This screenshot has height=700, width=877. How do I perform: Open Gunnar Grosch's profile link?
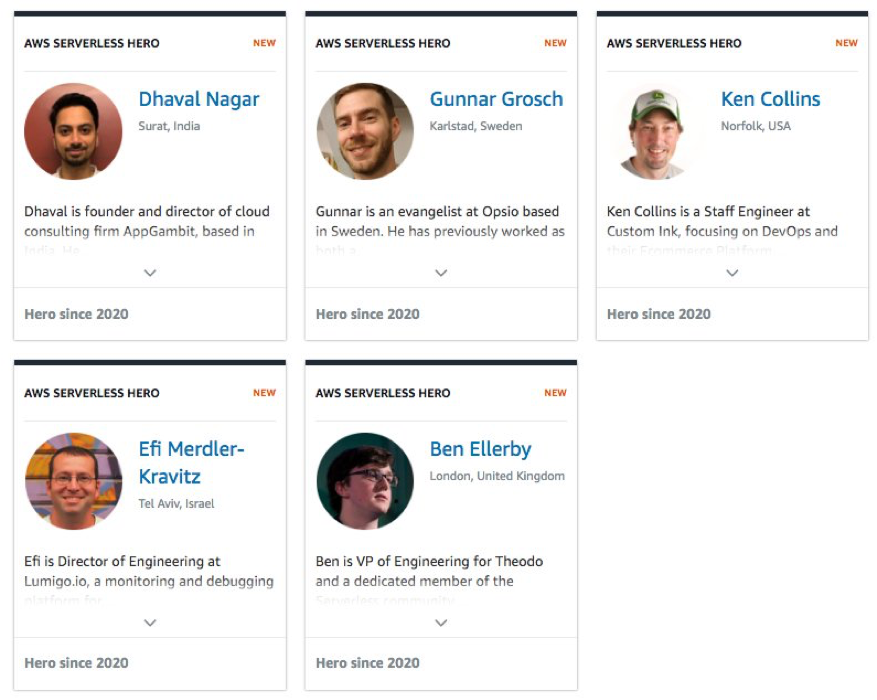point(496,100)
